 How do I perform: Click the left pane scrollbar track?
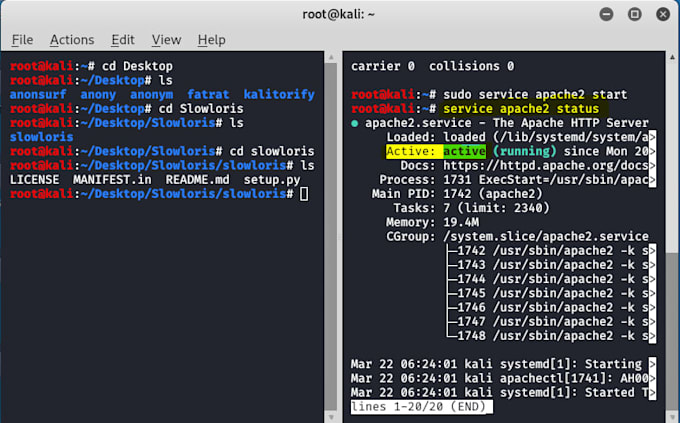click(x=331, y=236)
